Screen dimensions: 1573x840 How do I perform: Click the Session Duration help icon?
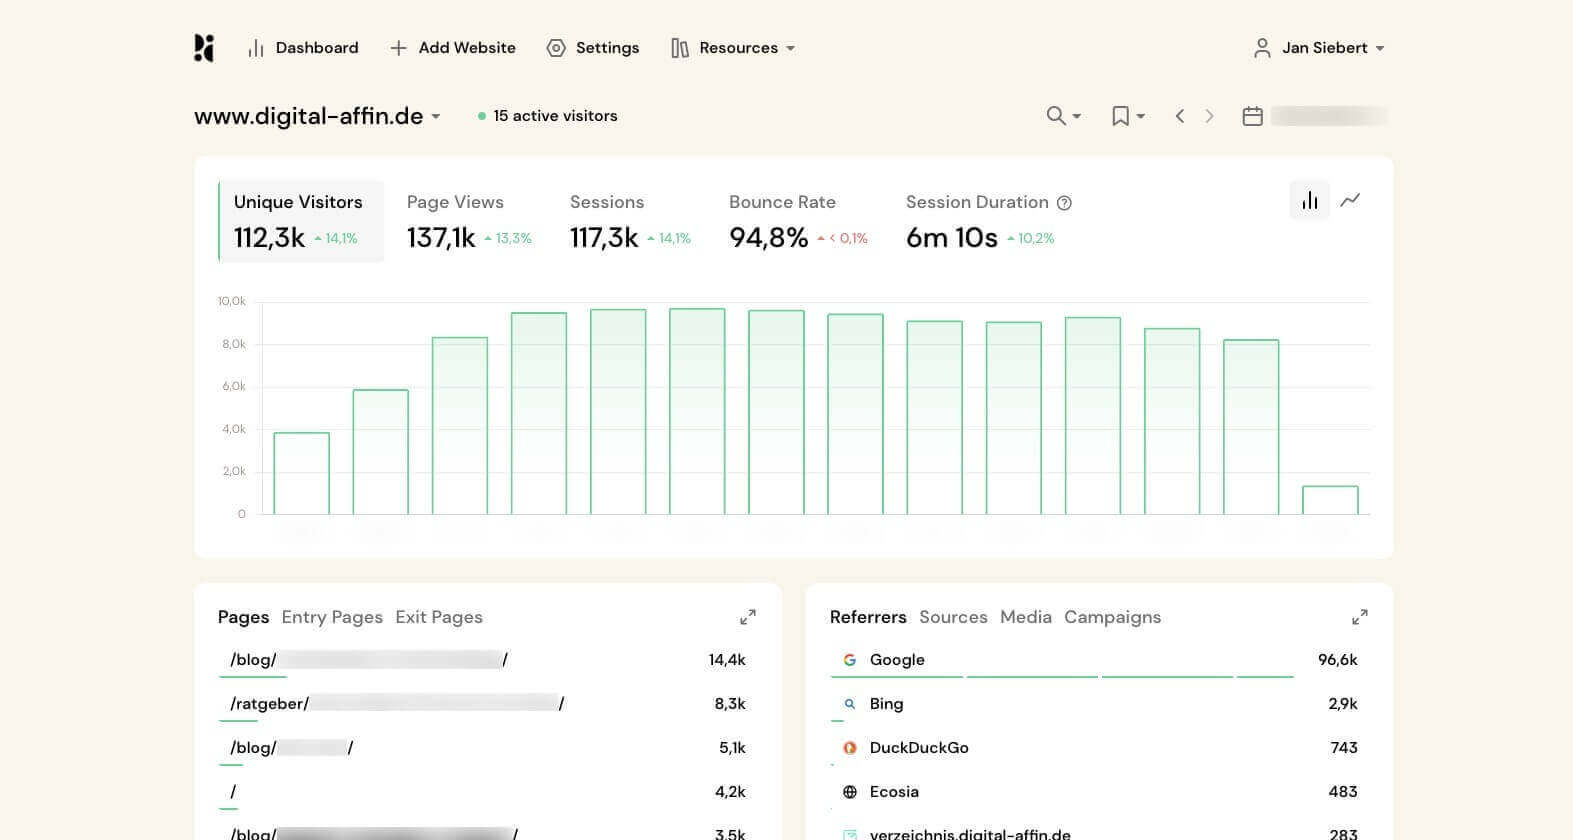pos(1064,203)
